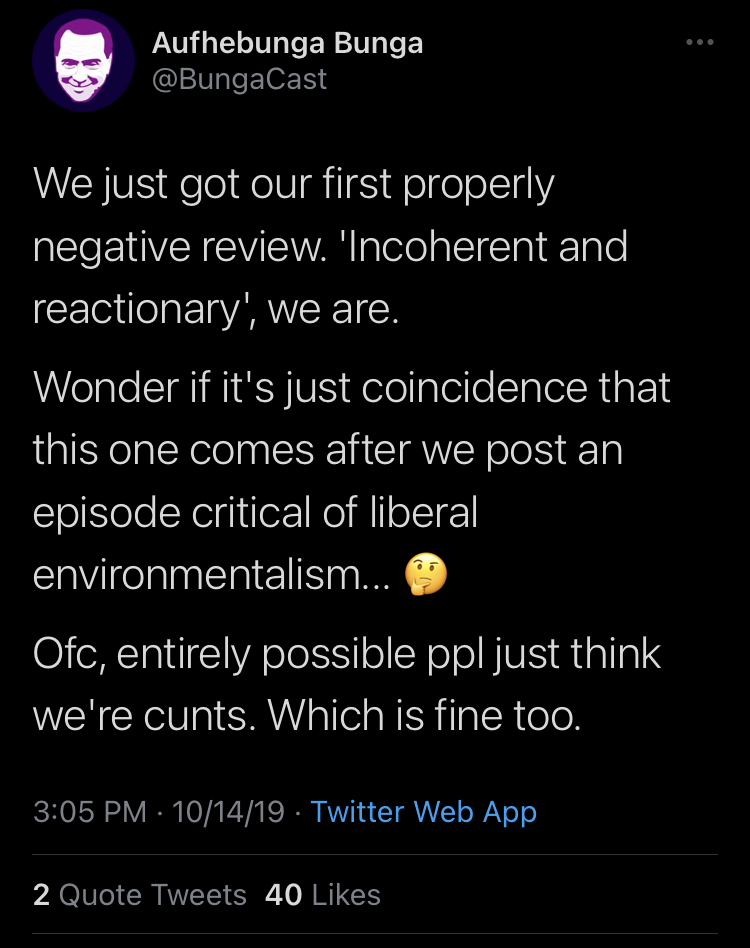The height and width of the screenshot is (948, 750).
Task: Click the line starting 'Wonder if it's just coincidence'
Action: click(x=352, y=387)
